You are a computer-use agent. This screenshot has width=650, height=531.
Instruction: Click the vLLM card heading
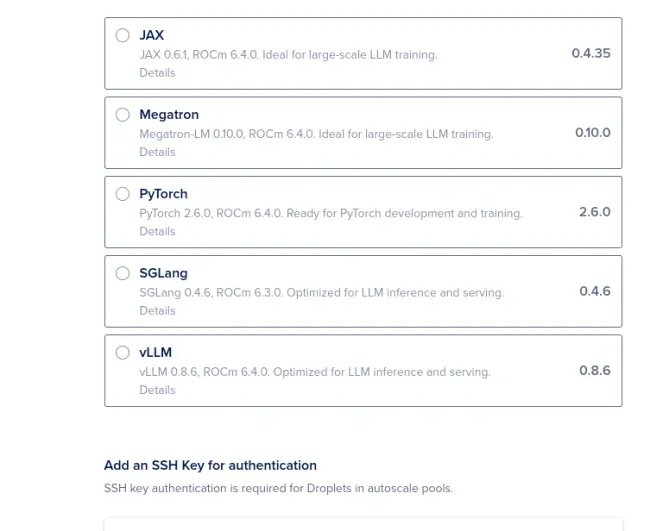(x=155, y=352)
